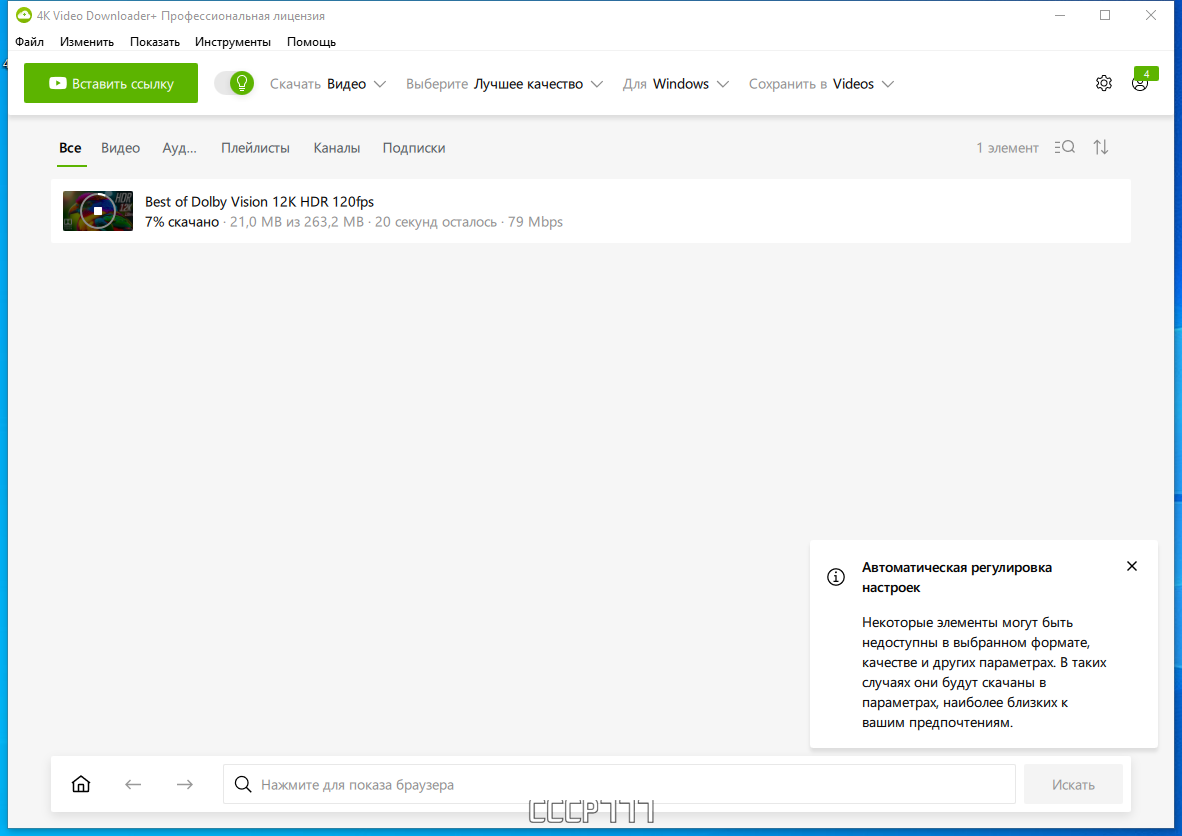This screenshot has height=836, width=1182.
Task: Click the info icon in notification
Action: (836, 577)
